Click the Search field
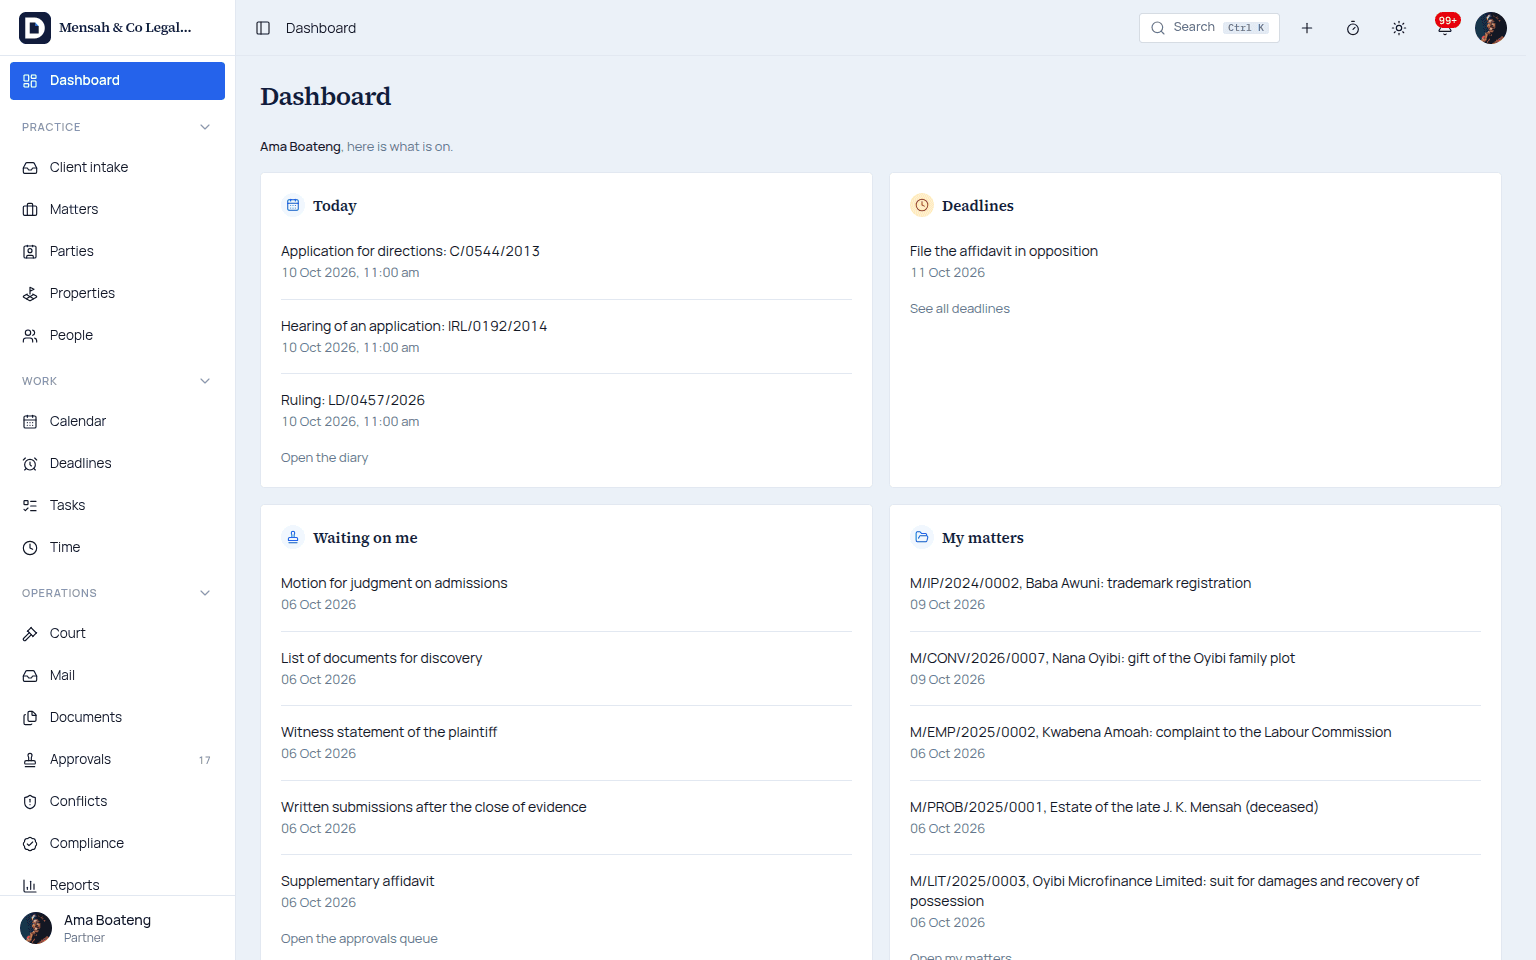Image resolution: width=1536 pixels, height=960 pixels. coord(1209,28)
